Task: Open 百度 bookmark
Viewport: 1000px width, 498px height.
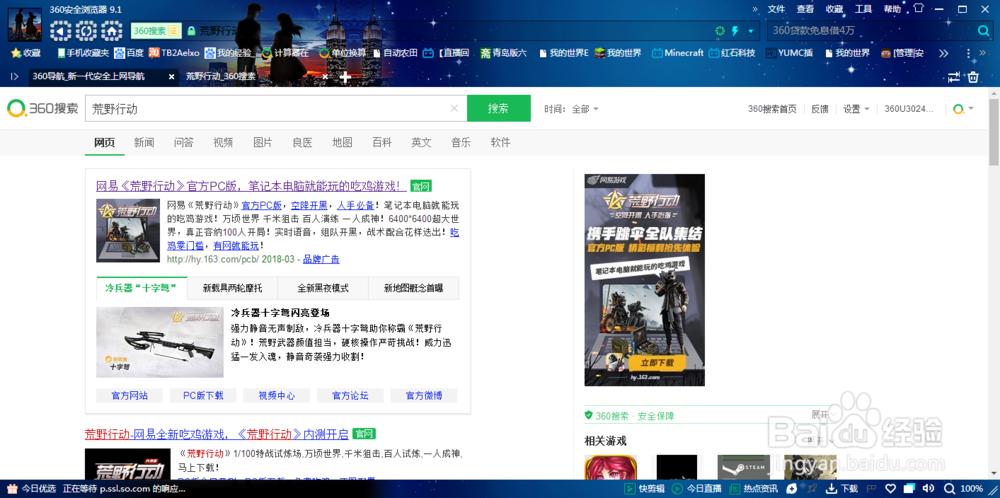Action: (129, 53)
